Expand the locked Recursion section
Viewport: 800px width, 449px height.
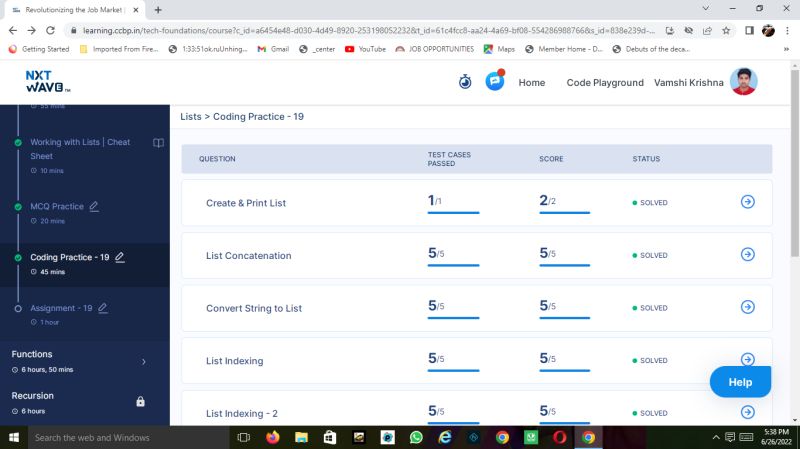(140, 402)
